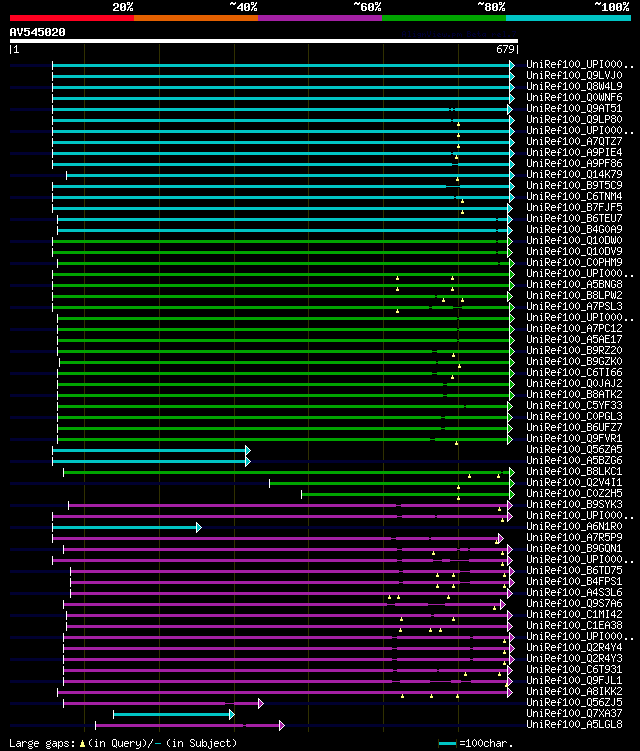Select the UniRef100_A4S3L6 label
The image size is (640, 751).
[x=574, y=592]
